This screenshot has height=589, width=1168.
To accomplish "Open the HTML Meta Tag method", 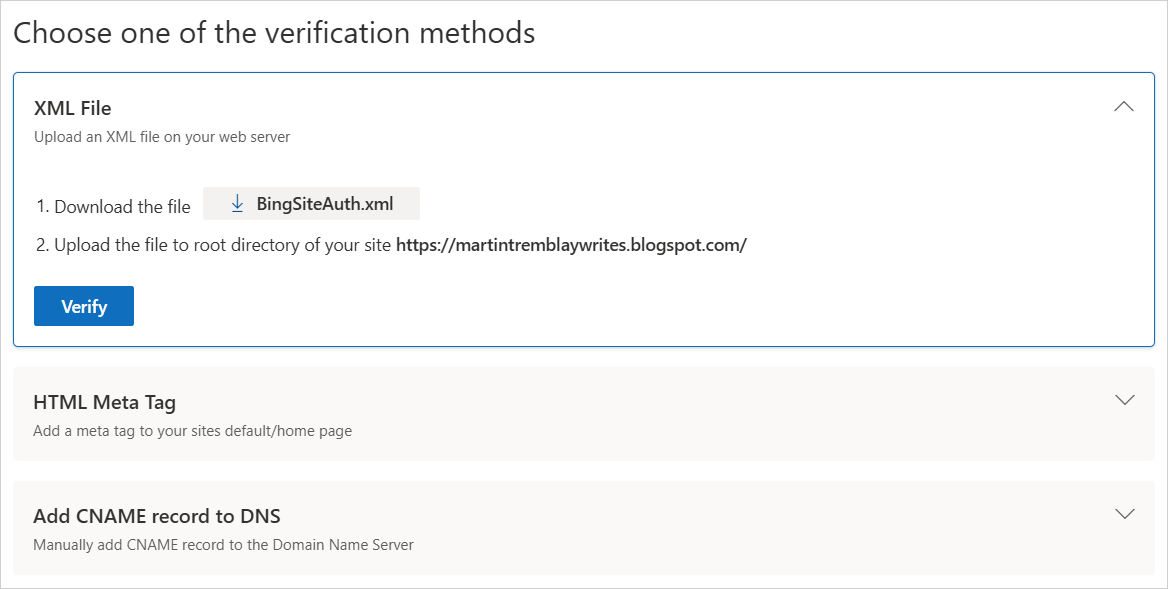I will 105,403.
